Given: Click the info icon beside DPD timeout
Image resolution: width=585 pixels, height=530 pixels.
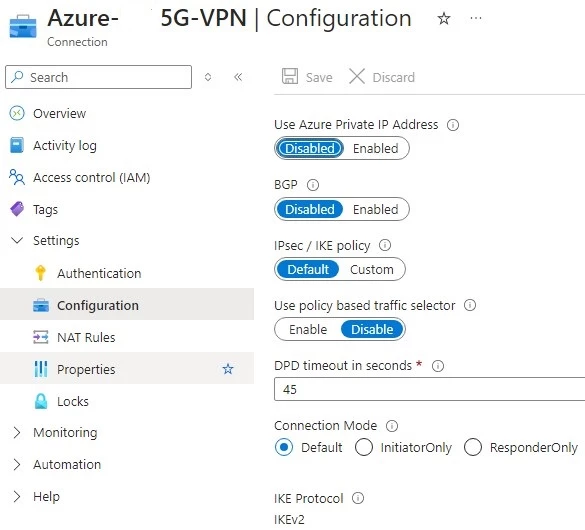Looking at the screenshot, I should pyautogui.click(x=438, y=366).
